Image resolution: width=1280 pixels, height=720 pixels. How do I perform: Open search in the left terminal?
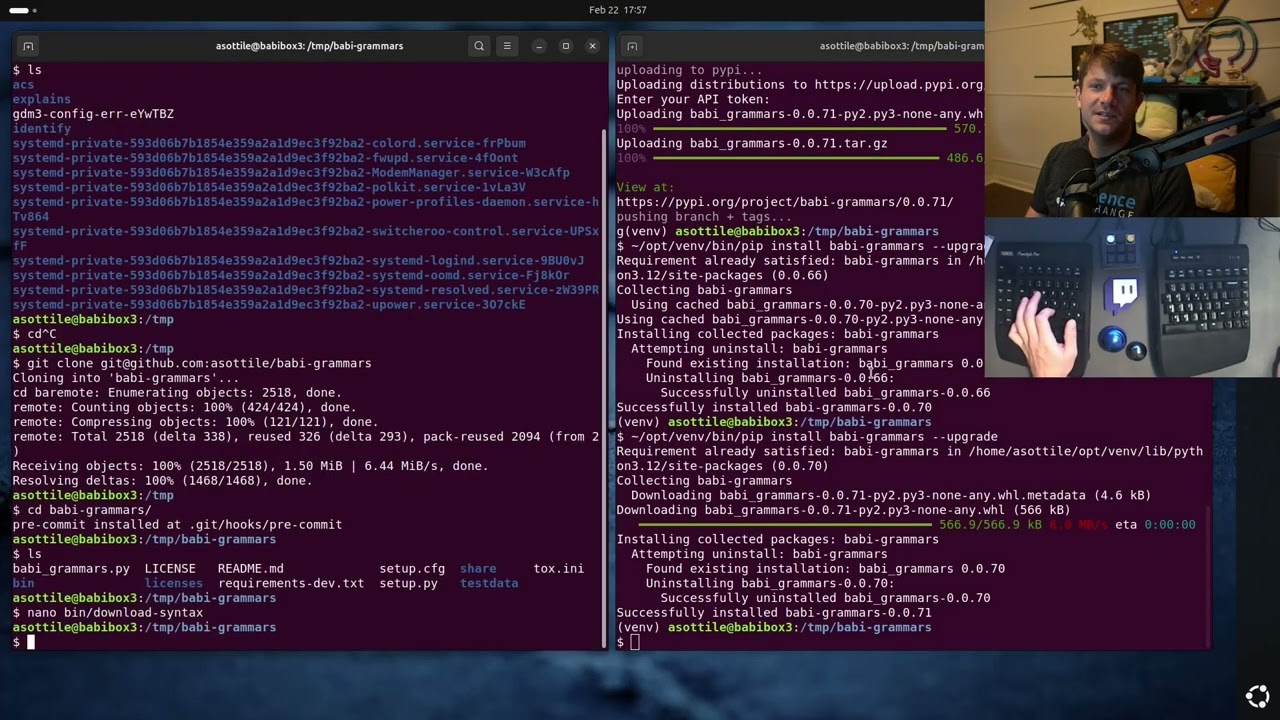[x=479, y=46]
